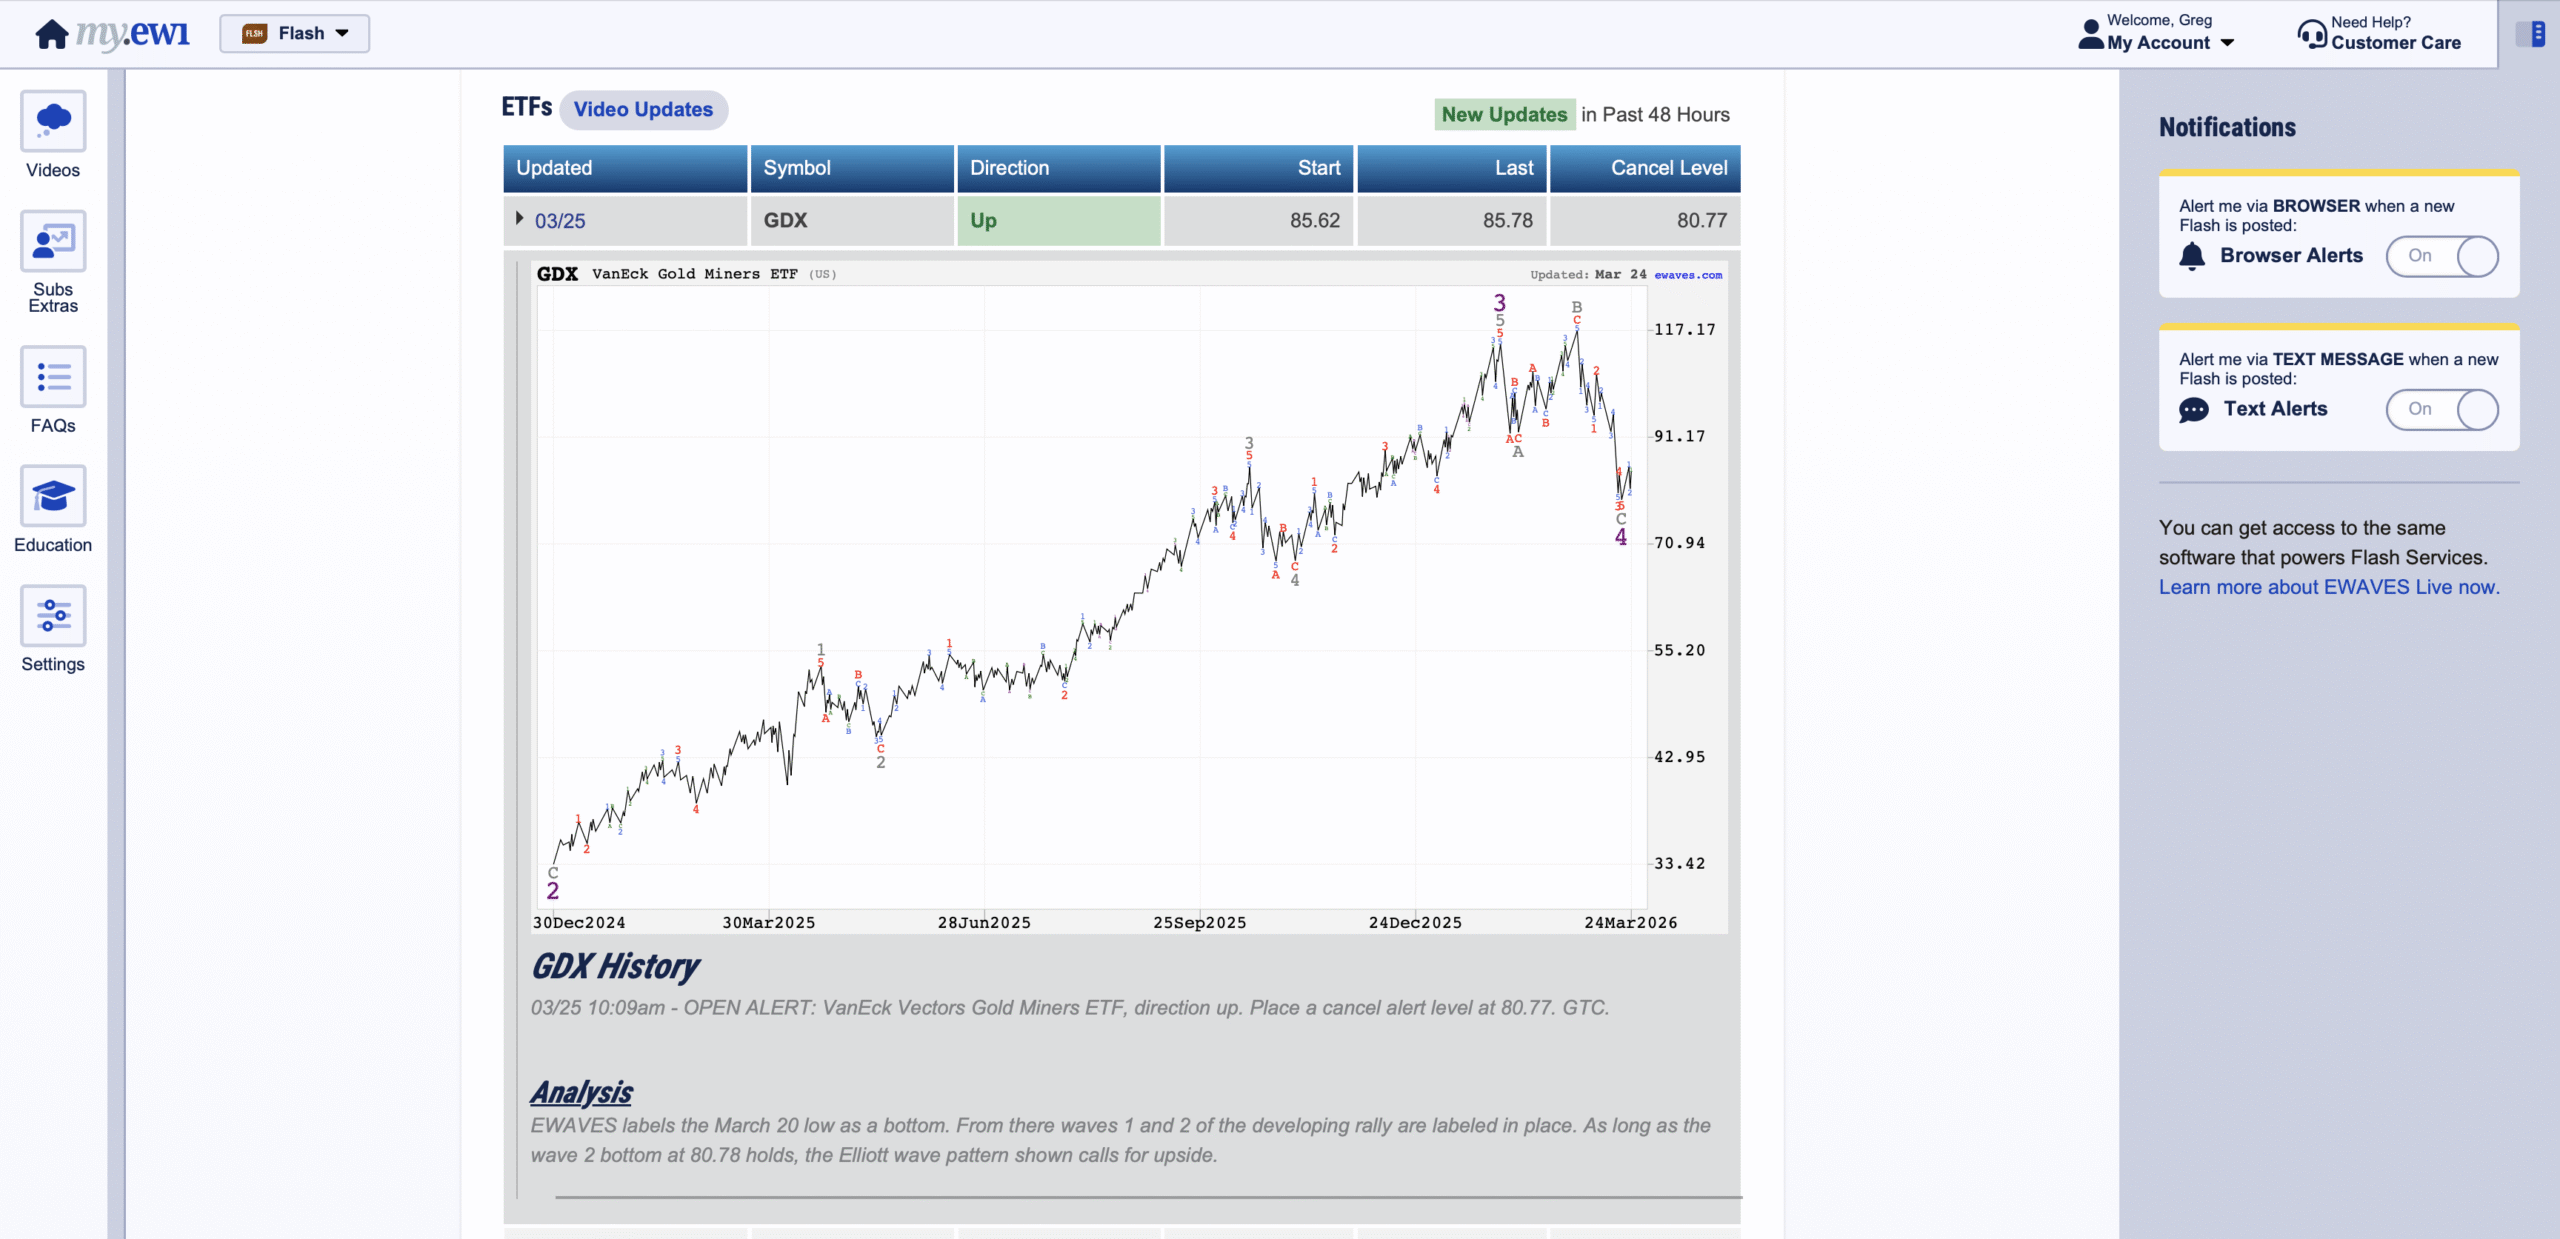This screenshot has height=1239, width=2560.
Task: Click the 'in Past 48 Hours' text
Action: click(1655, 115)
